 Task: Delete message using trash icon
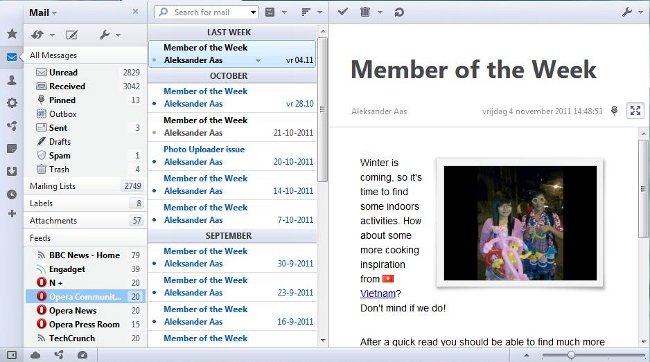(x=365, y=12)
